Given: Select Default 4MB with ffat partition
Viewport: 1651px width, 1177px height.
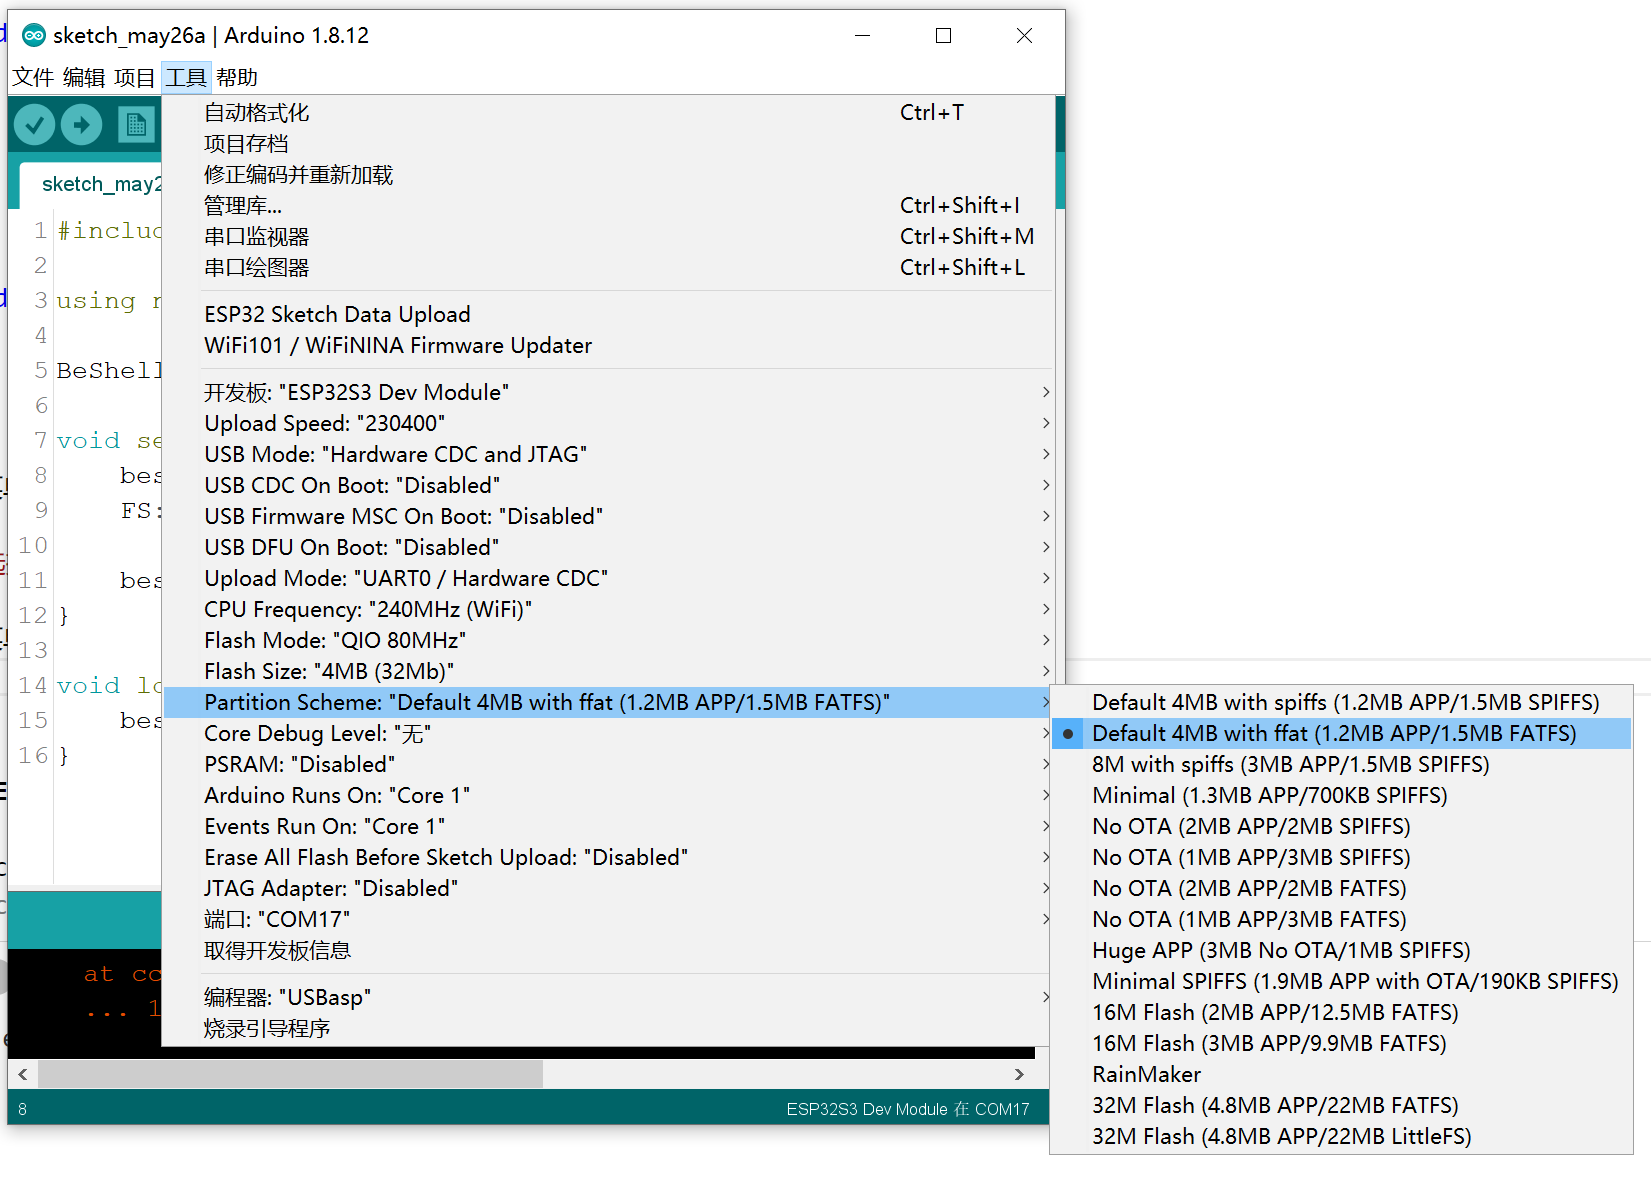Looking at the screenshot, I should pos(1341,734).
